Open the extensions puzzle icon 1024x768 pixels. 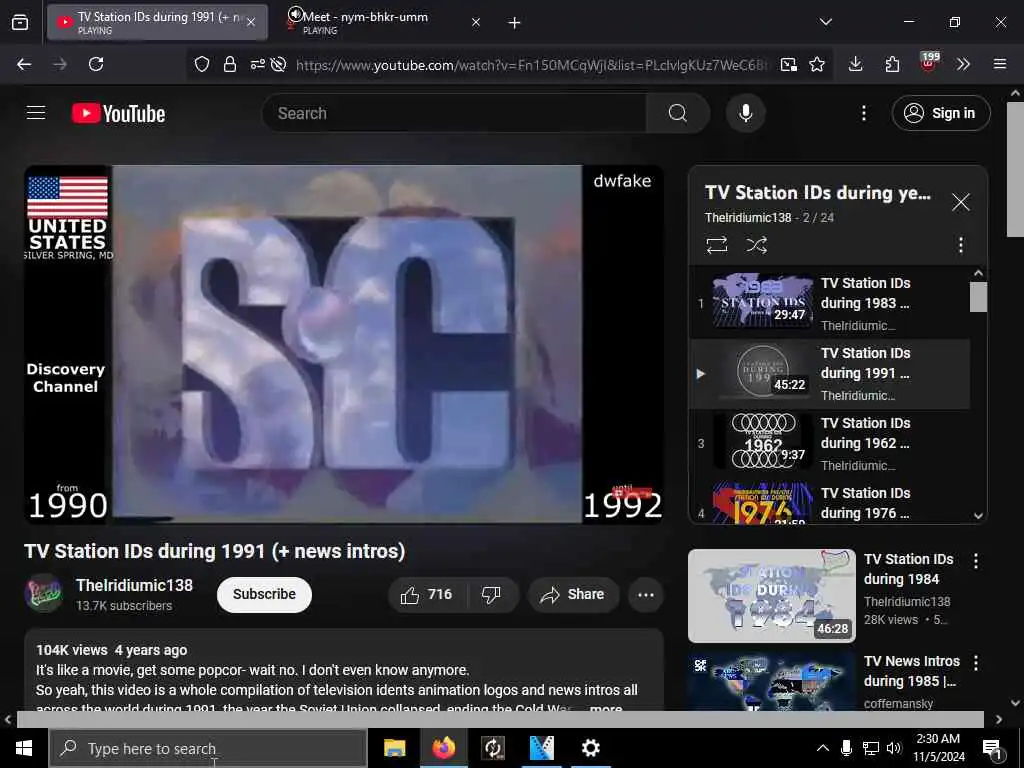click(892, 64)
